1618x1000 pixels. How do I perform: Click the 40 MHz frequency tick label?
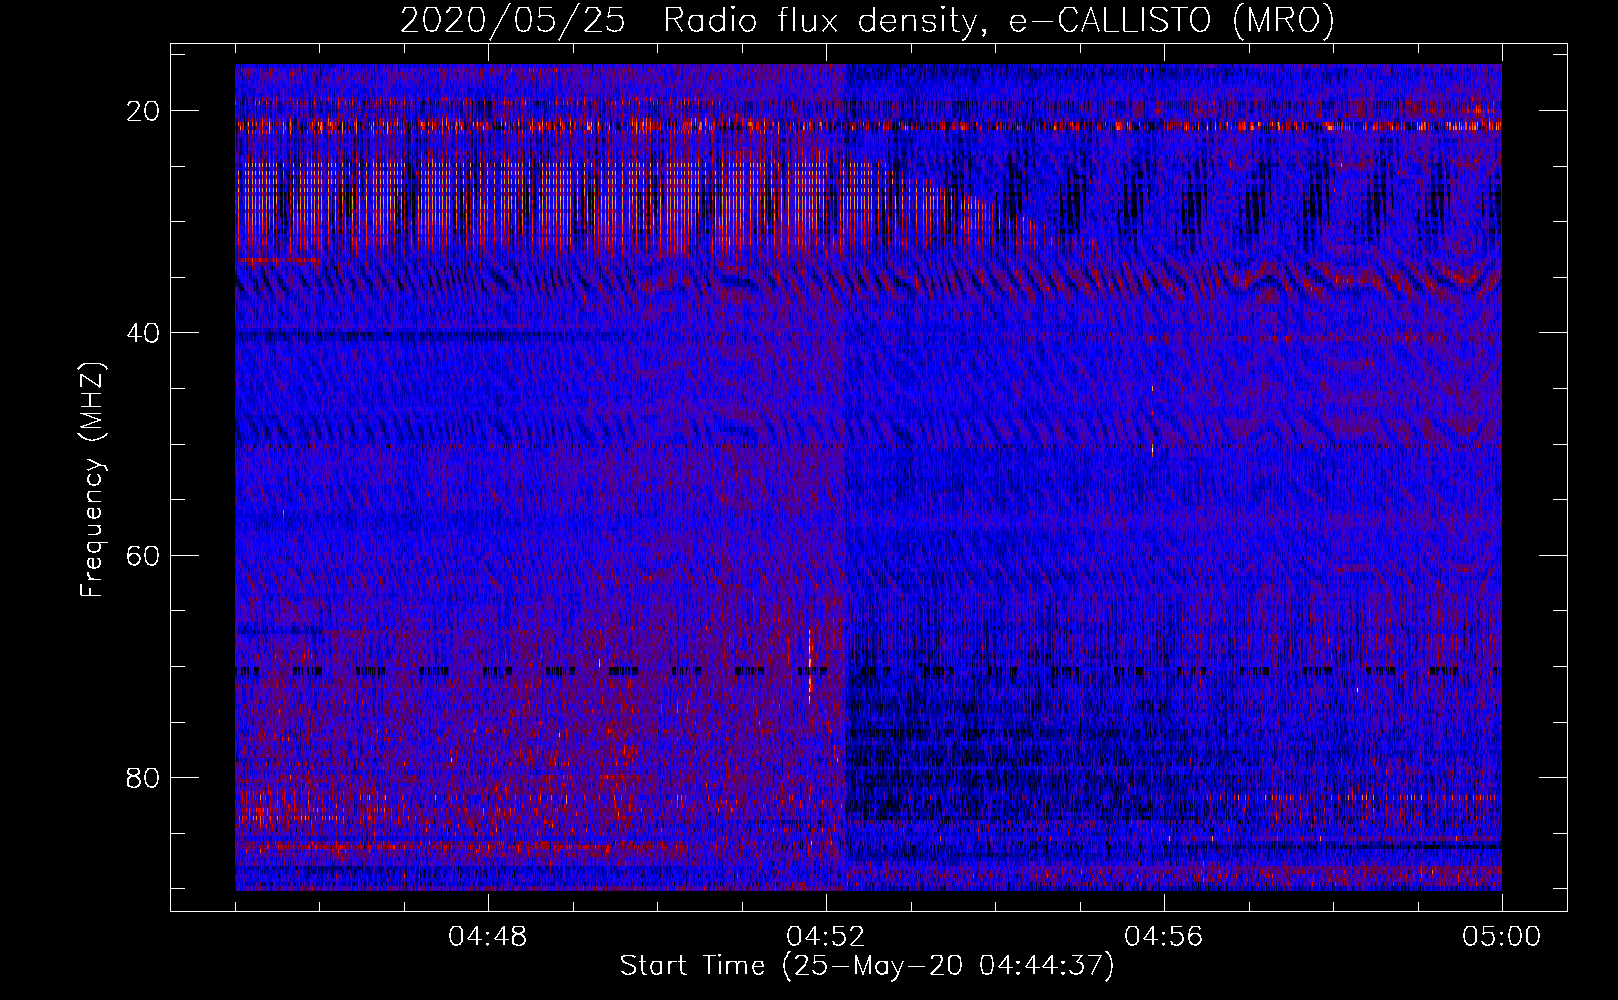(x=144, y=333)
